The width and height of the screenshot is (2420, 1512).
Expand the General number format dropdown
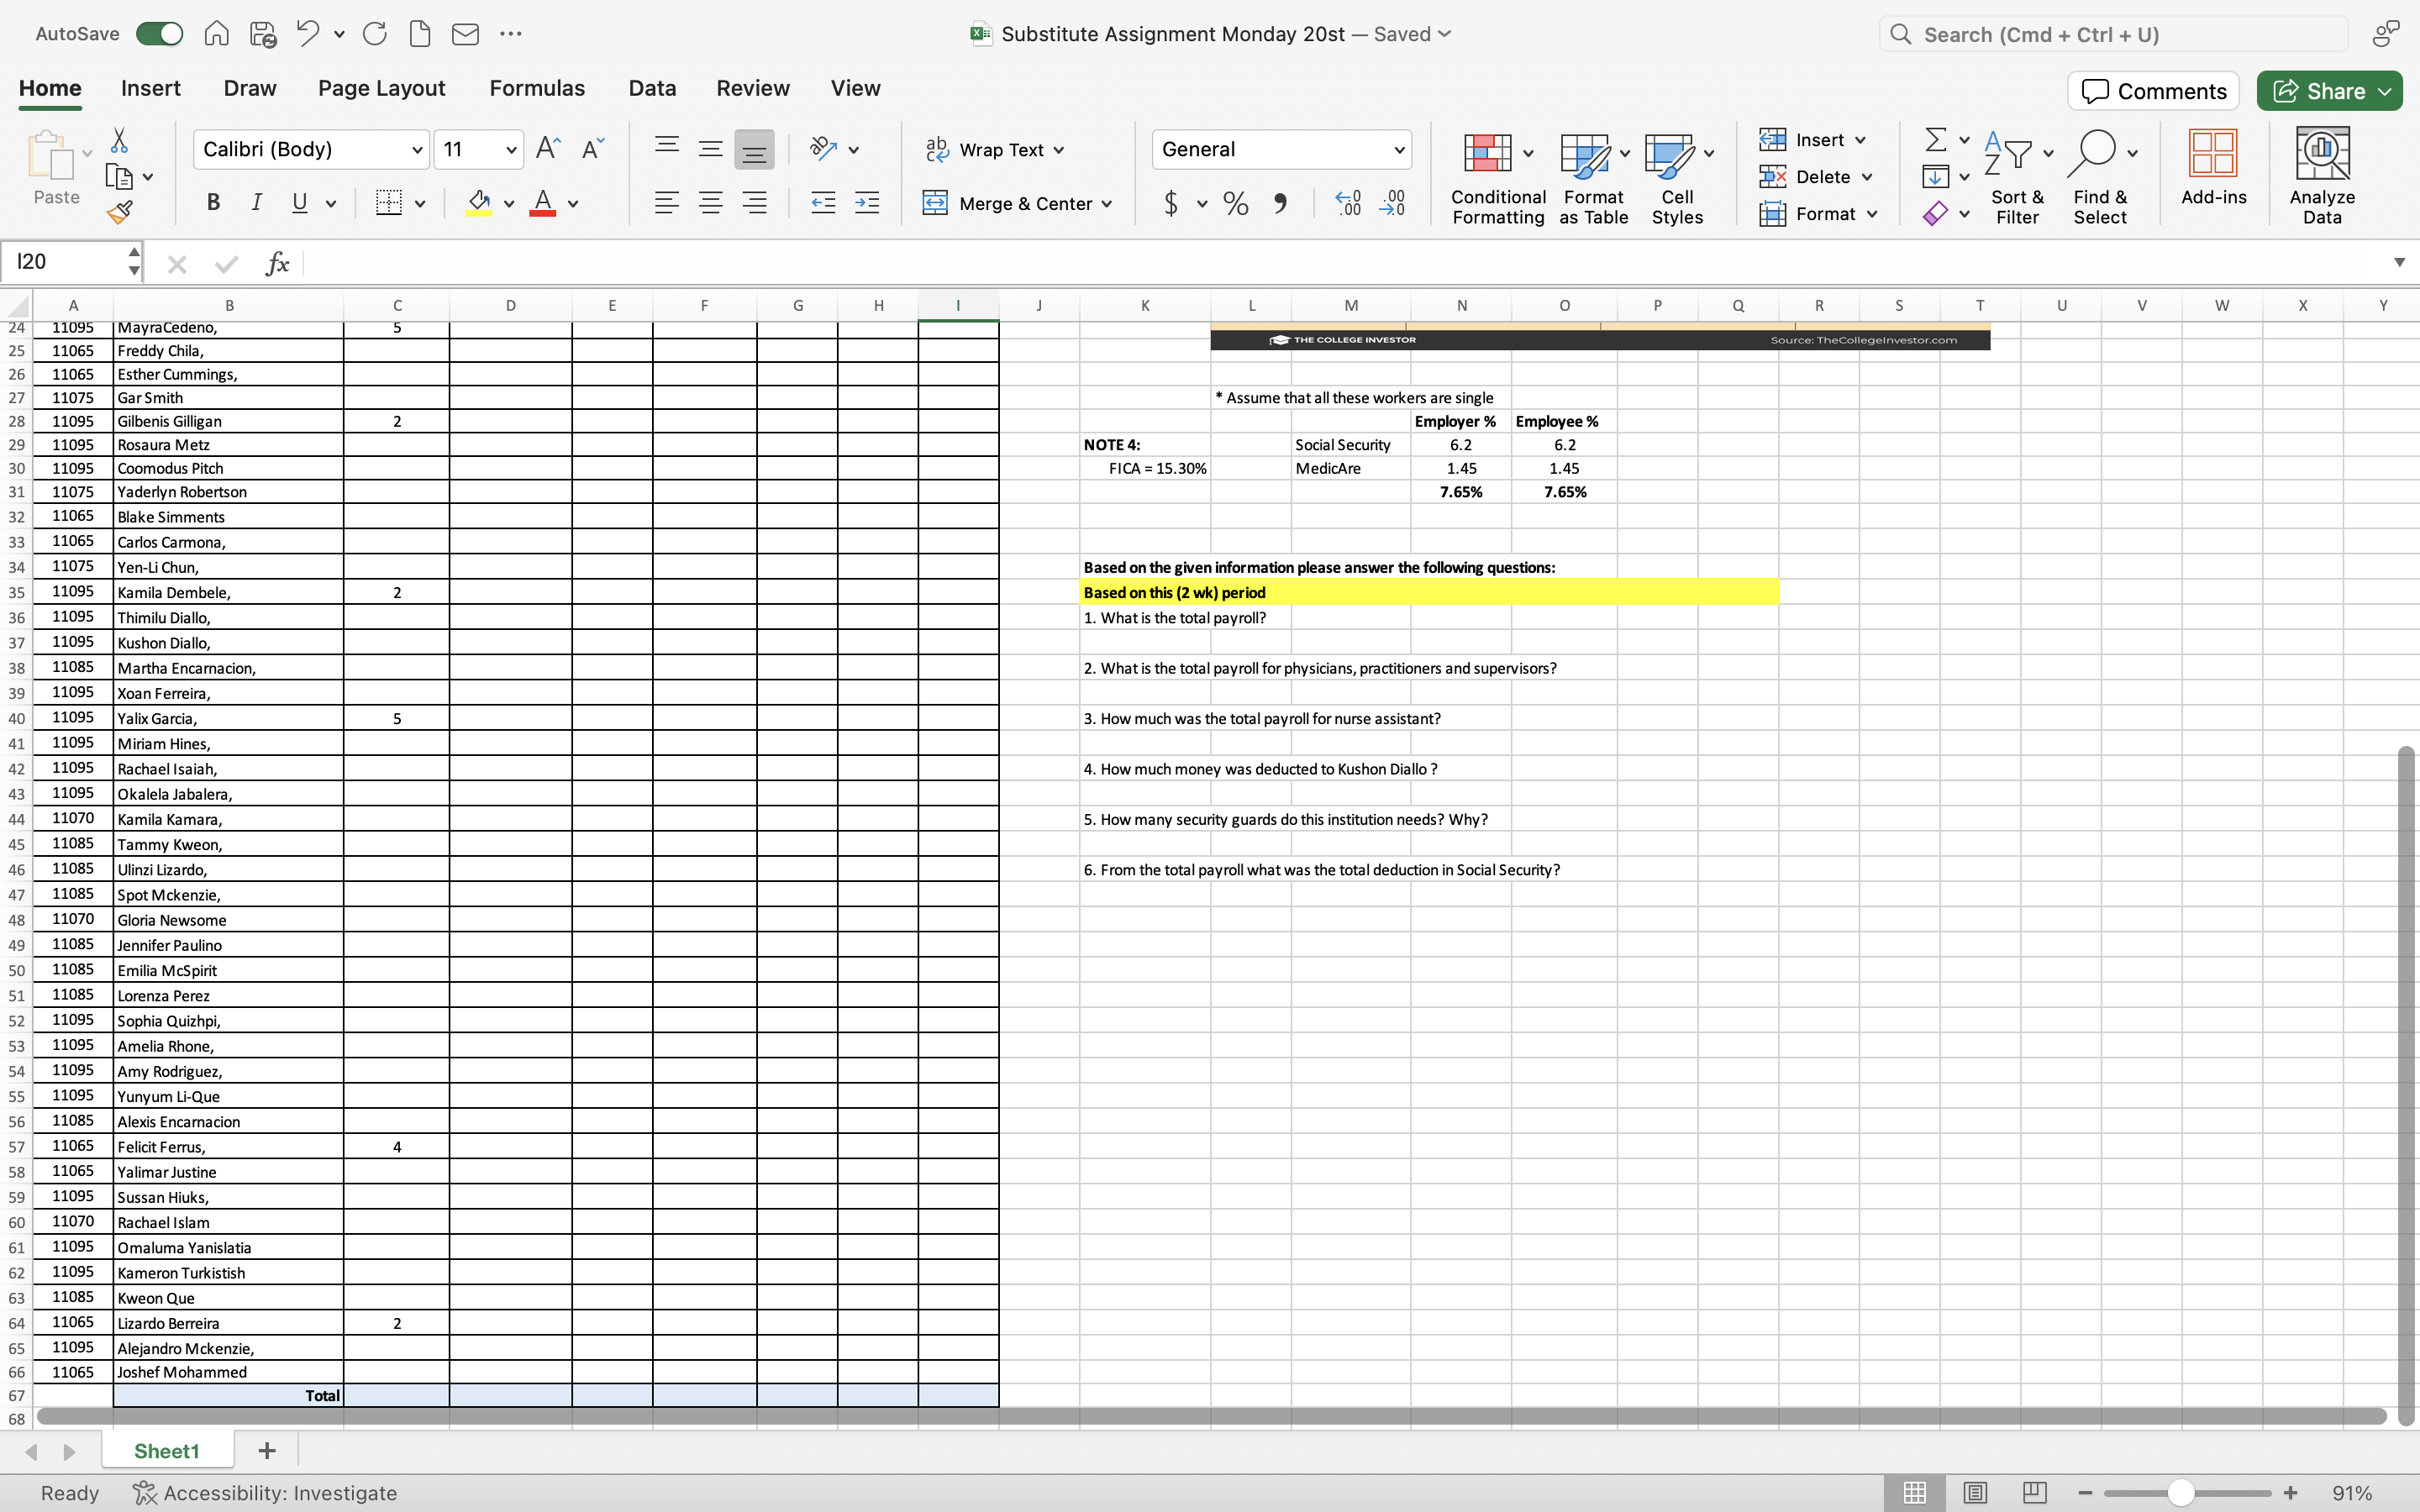1398,150
